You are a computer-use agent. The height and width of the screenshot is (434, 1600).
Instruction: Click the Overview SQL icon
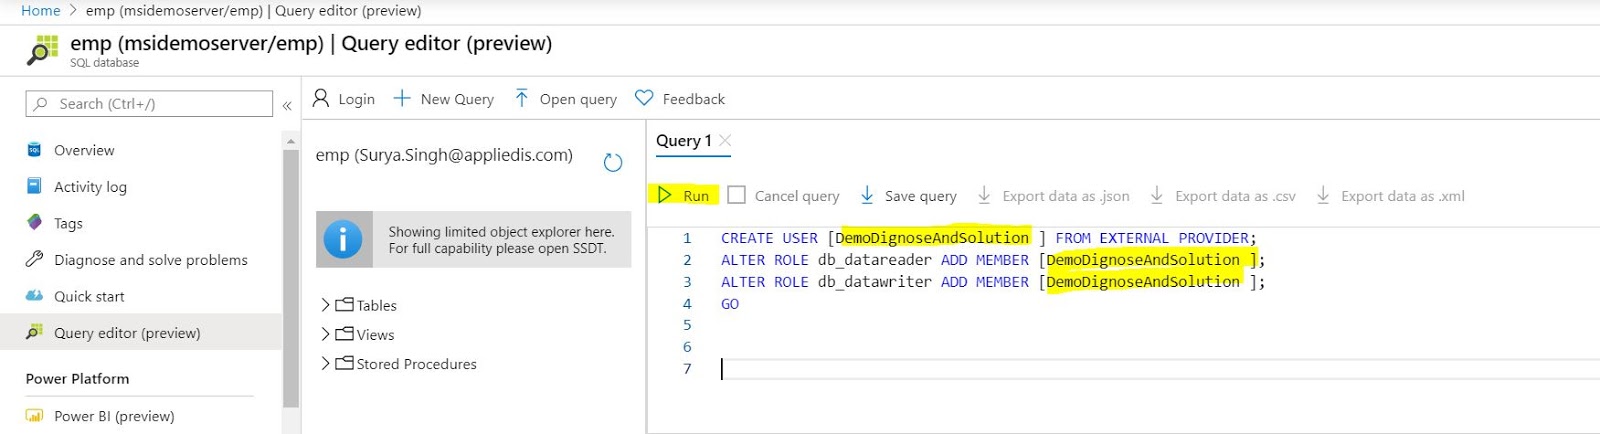[34, 150]
